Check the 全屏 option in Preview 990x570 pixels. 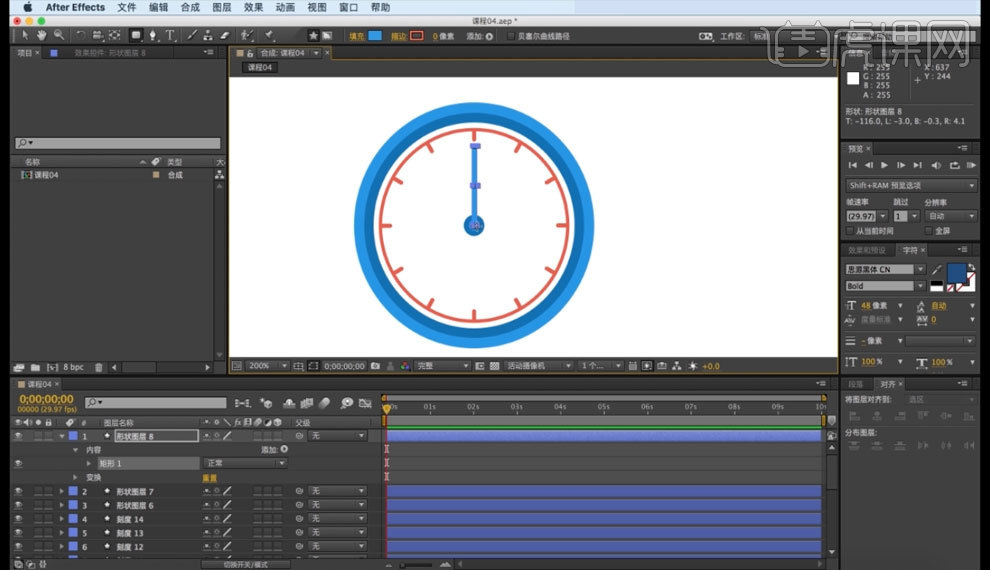tap(929, 231)
